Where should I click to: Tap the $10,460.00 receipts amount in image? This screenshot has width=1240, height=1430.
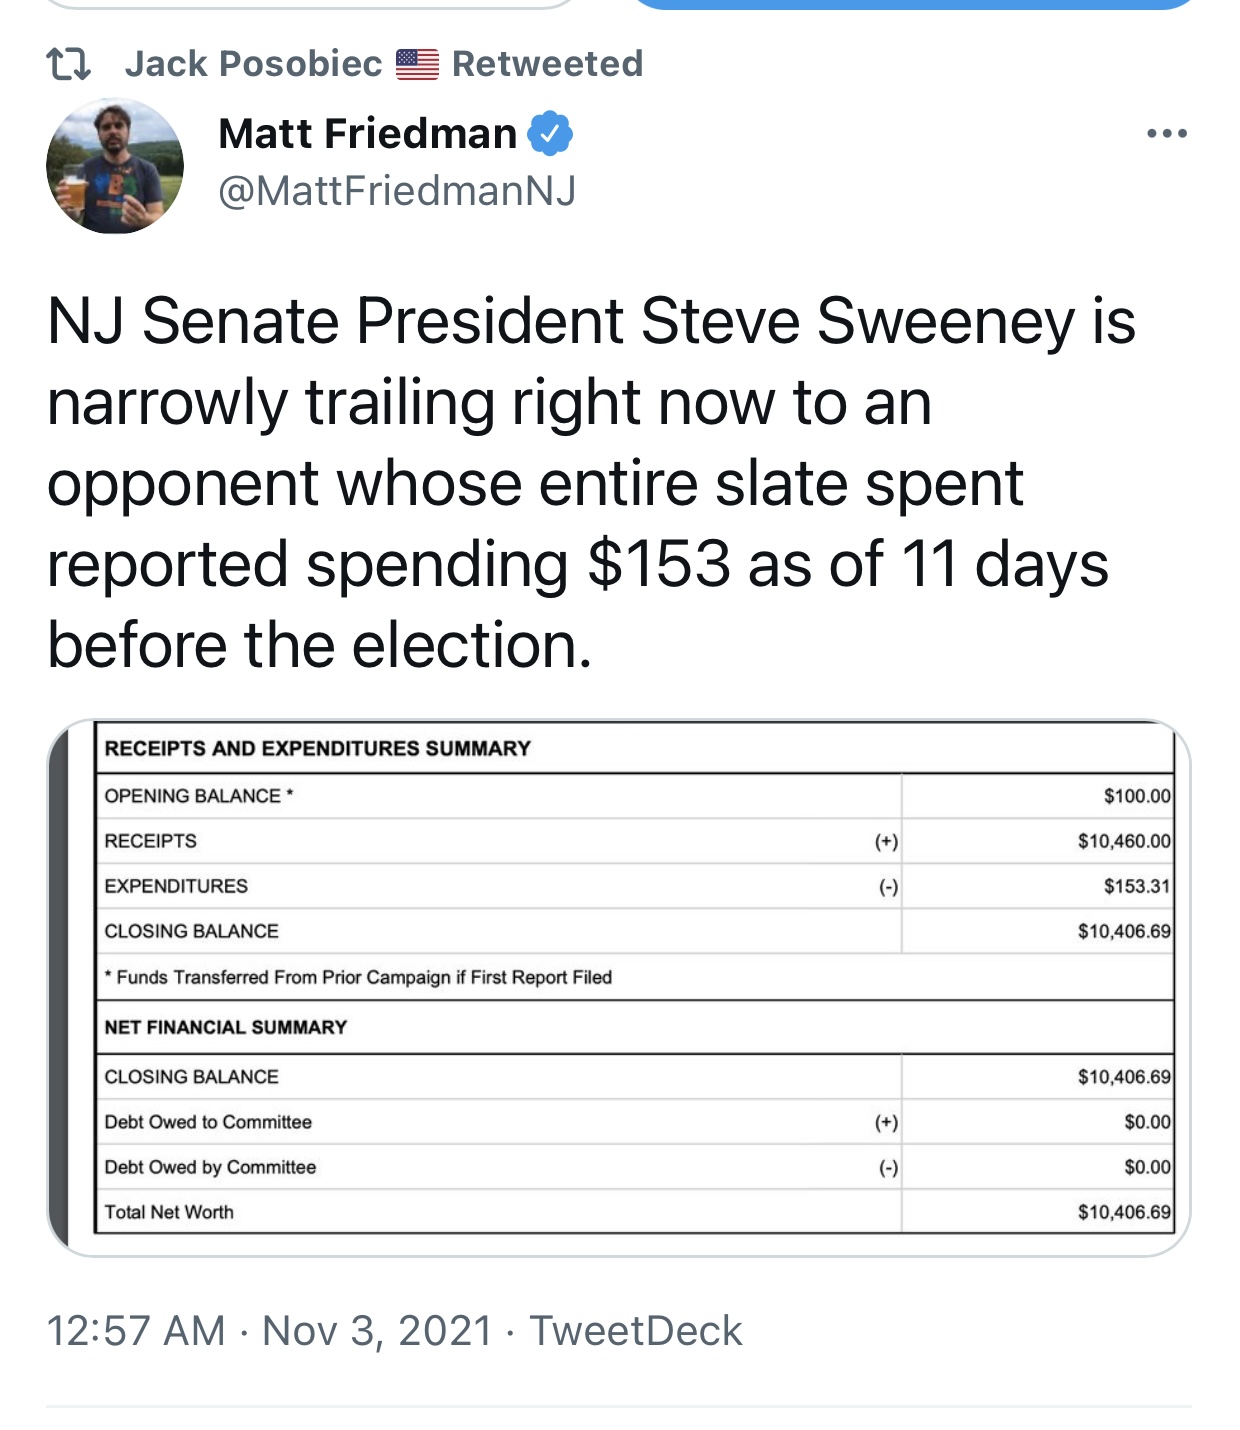click(1124, 841)
